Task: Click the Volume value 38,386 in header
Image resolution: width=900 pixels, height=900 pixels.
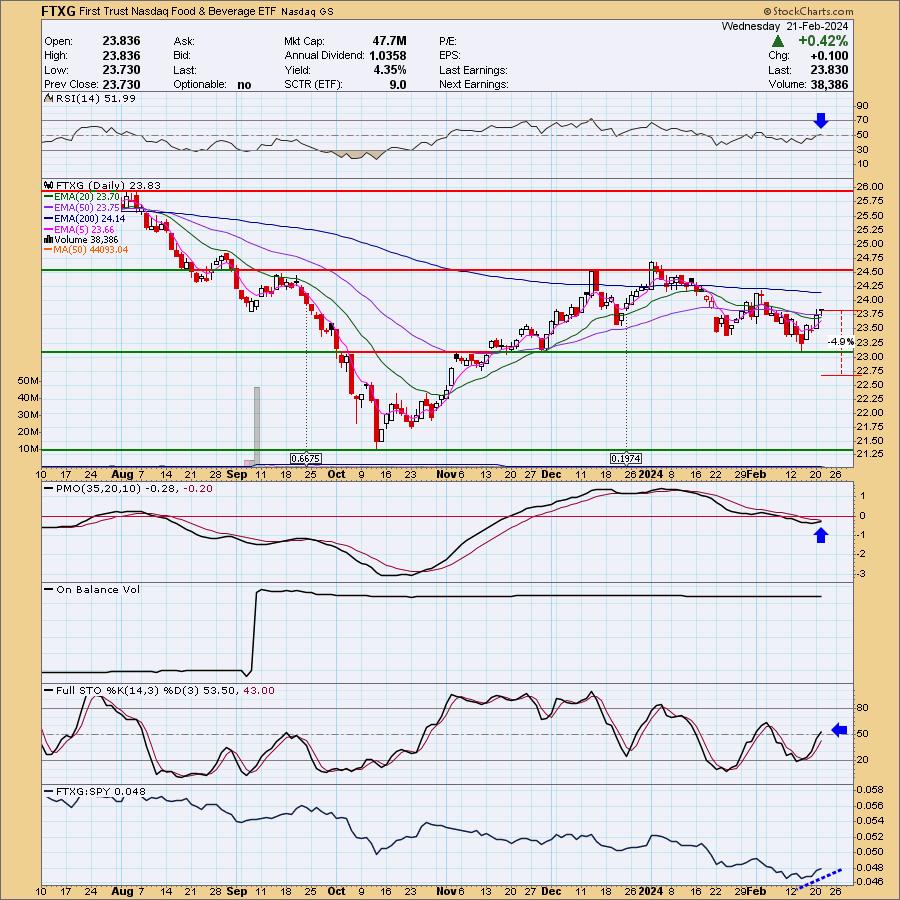Action: tap(829, 84)
